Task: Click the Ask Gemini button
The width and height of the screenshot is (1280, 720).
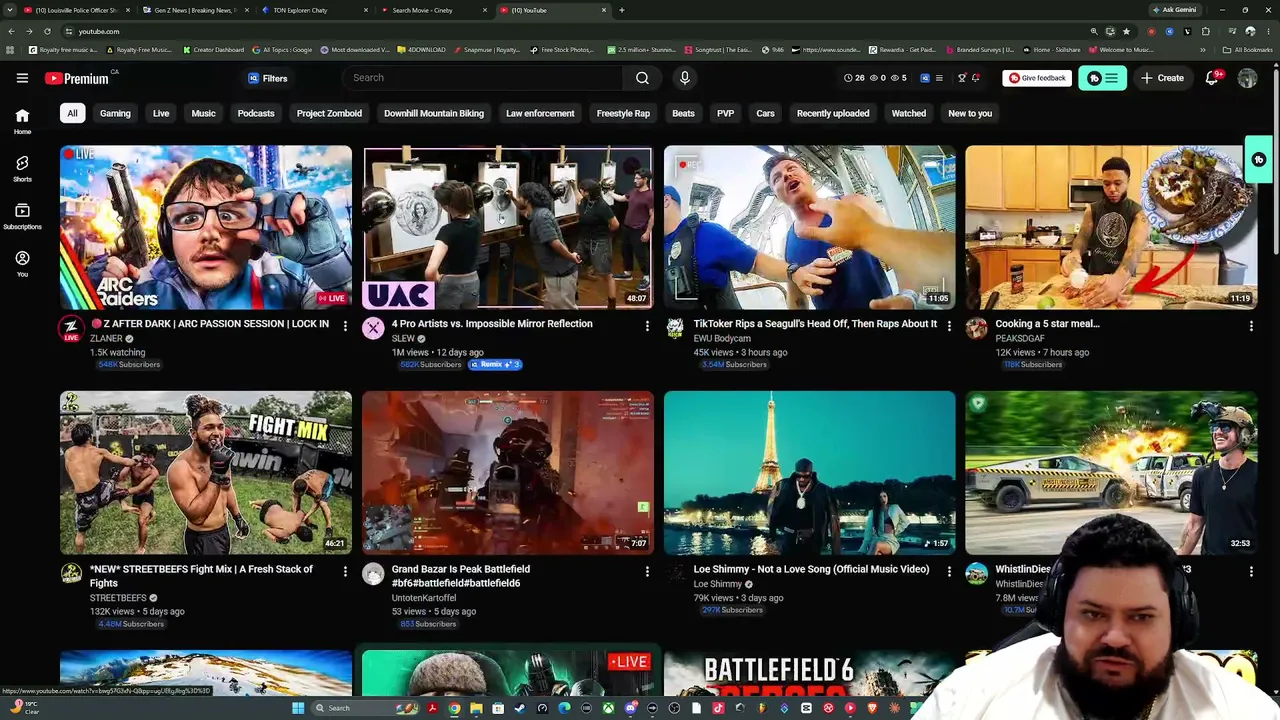Action: 1174,10
